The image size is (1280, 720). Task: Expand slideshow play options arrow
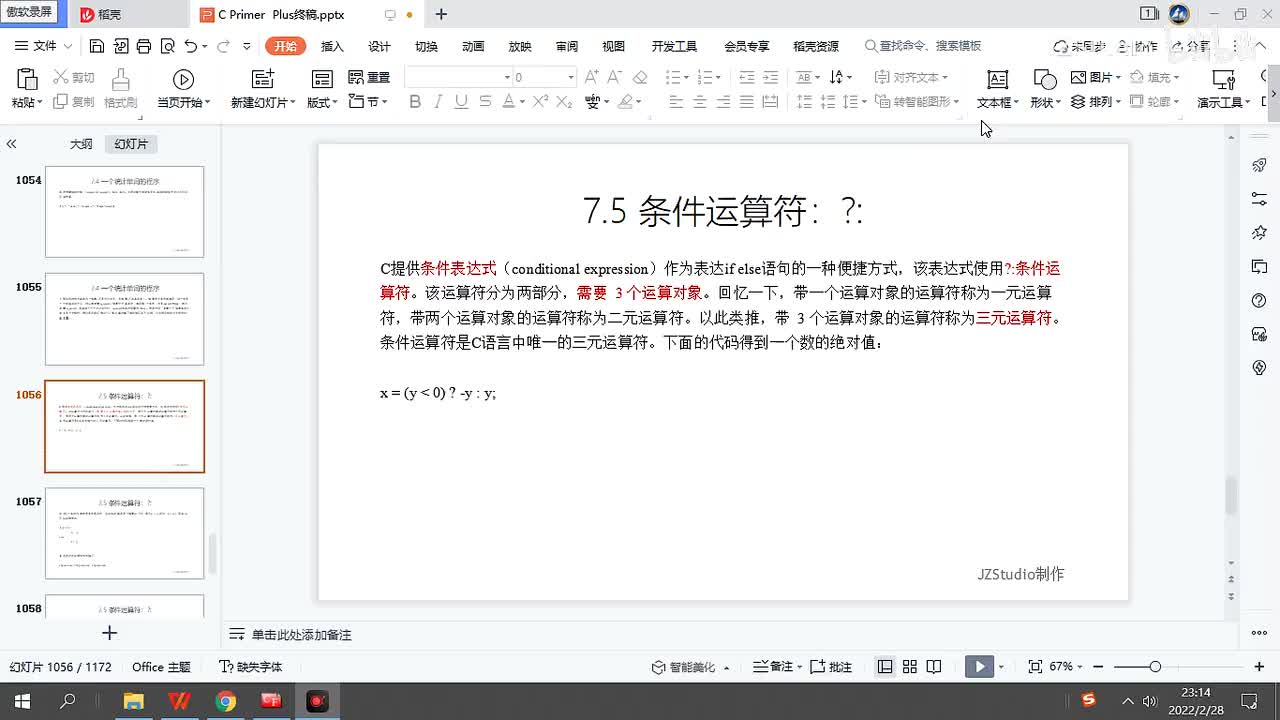coord(1001,667)
